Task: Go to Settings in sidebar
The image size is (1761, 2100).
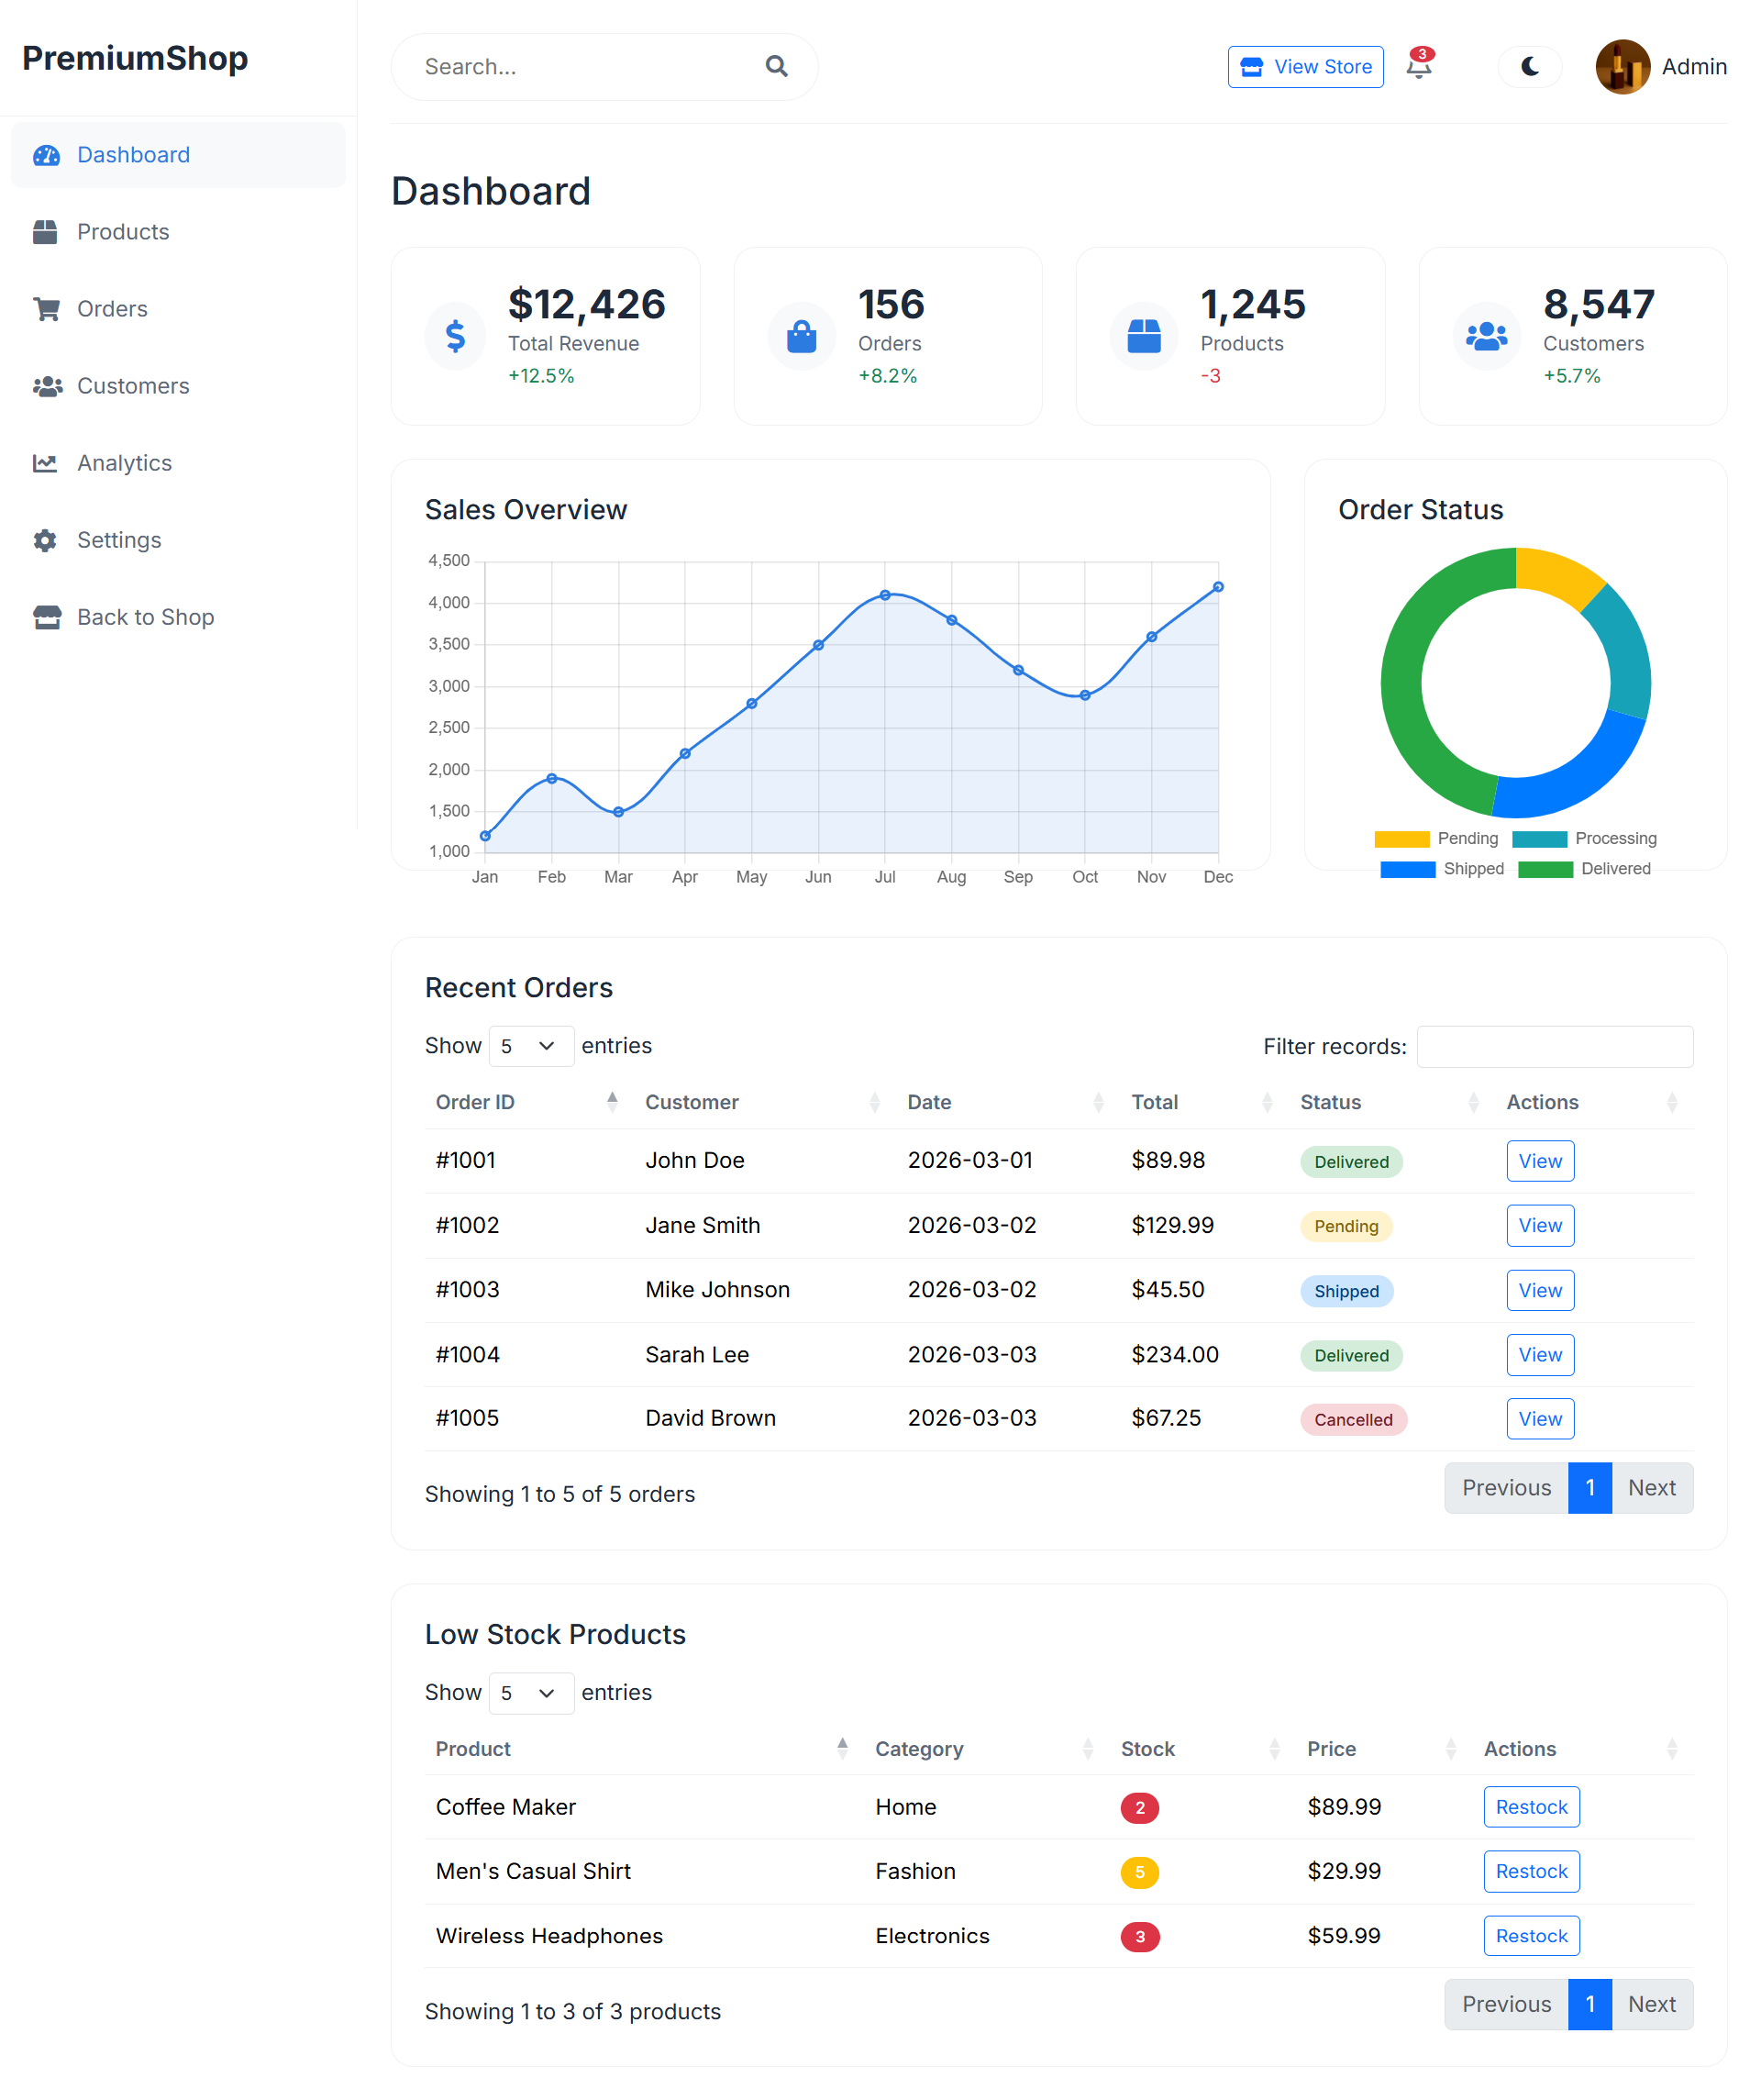Action: [119, 540]
